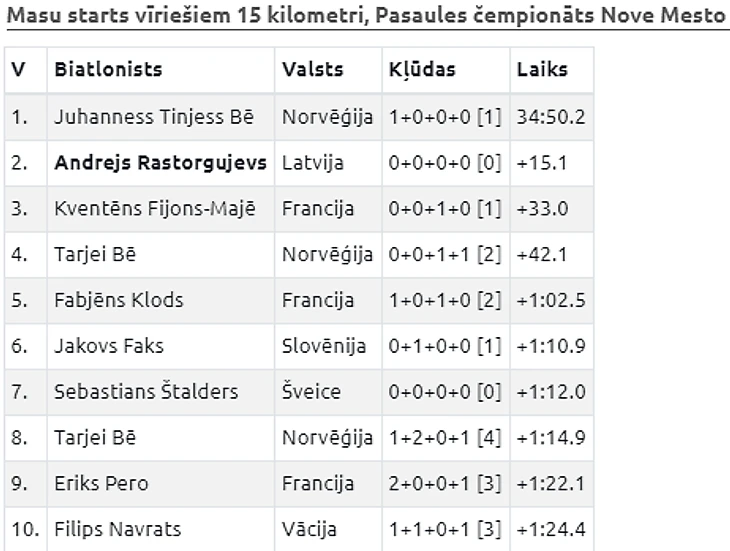Select the Slovēnija country cell
The width and height of the screenshot is (730, 551).
323,347
